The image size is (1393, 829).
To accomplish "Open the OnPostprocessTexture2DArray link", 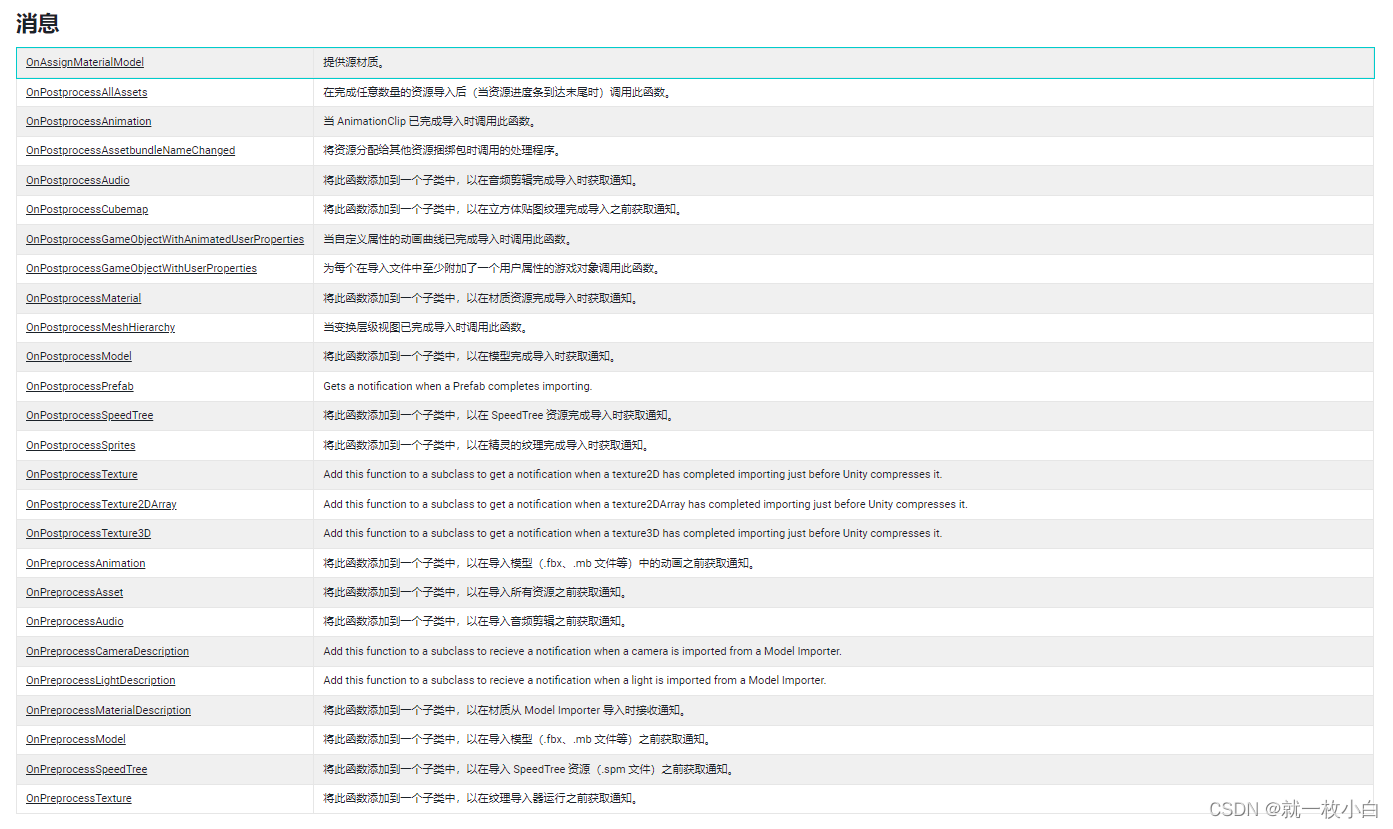I will 101,504.
